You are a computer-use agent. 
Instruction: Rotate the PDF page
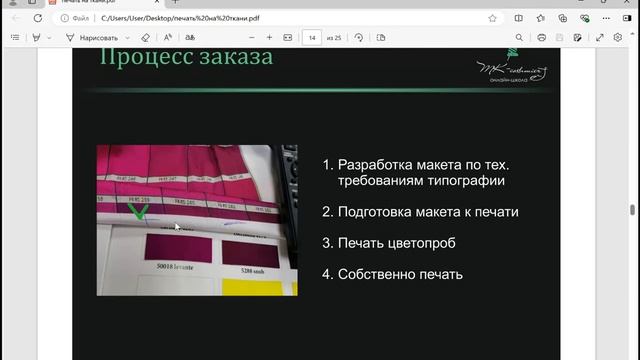click(x=358, y=38)
